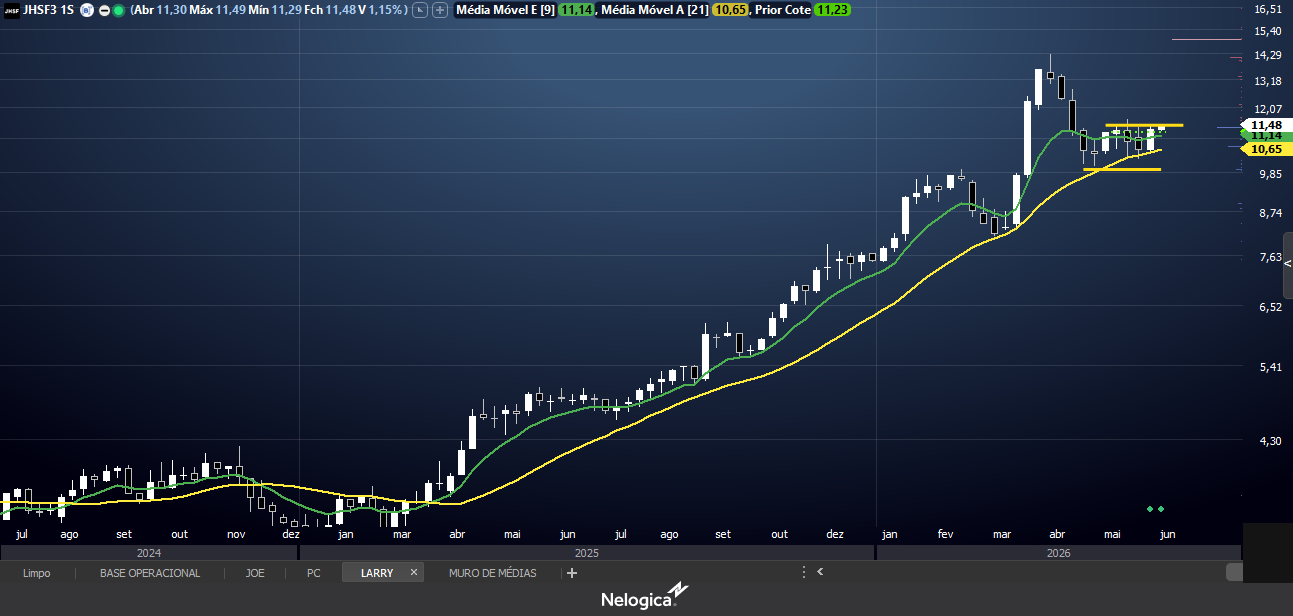Switch to the JOE tab
This screenshot has width=1293, height=616.
pos(255,573)
